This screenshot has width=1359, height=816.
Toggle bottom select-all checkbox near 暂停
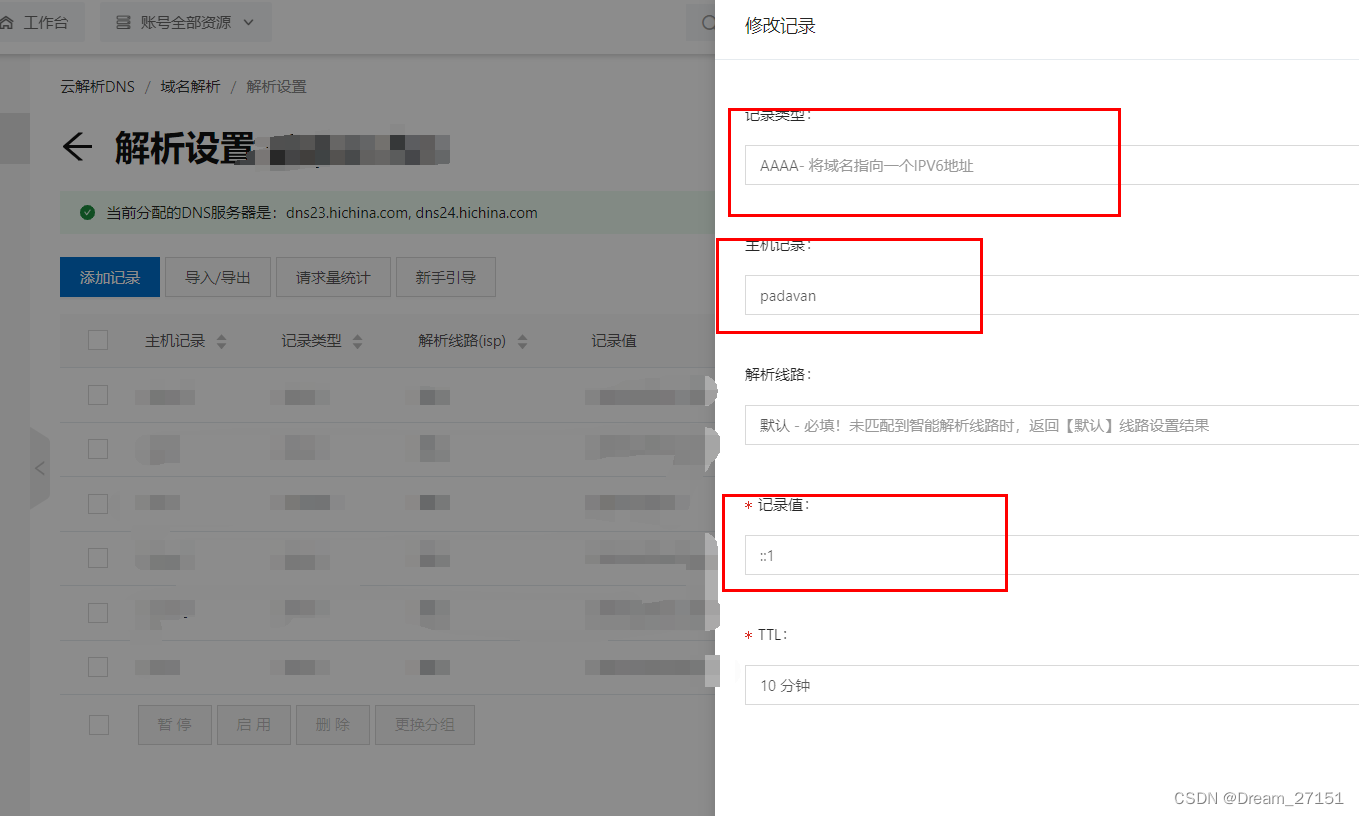coord(98,724)
